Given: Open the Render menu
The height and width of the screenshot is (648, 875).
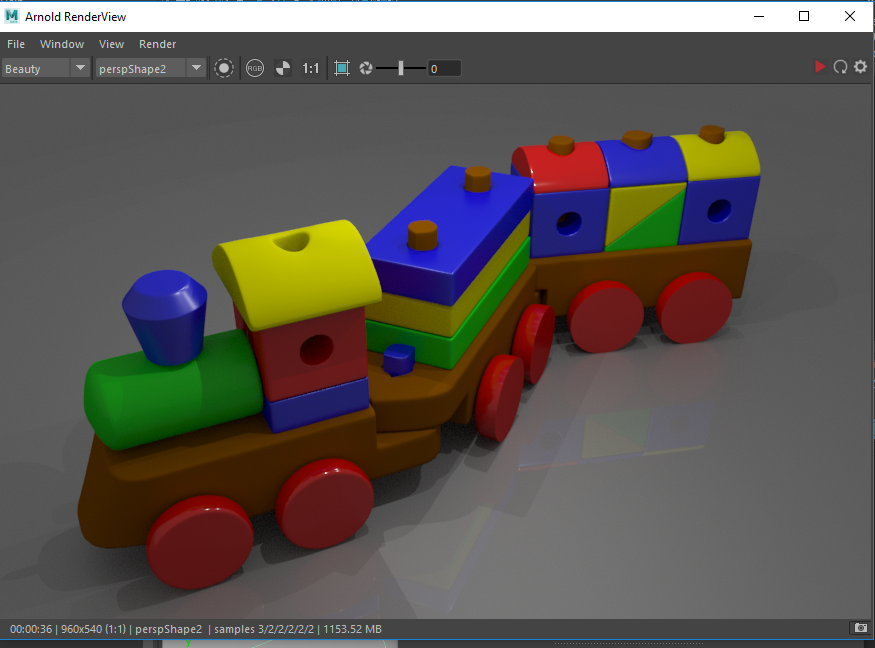Looking at the screenshot, I should pyautogui.click(x=158, y=44).
